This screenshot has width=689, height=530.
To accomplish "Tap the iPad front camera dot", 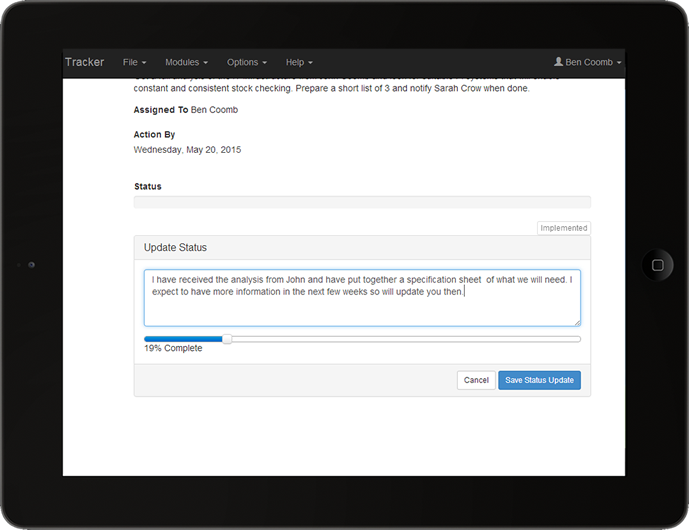I will point(32,265).
